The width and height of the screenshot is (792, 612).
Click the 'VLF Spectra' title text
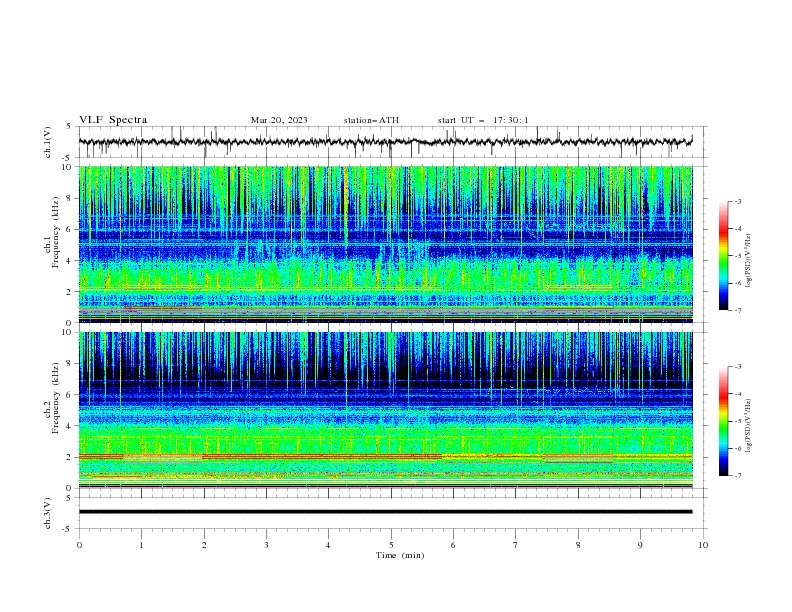click(x=113, y=120)
